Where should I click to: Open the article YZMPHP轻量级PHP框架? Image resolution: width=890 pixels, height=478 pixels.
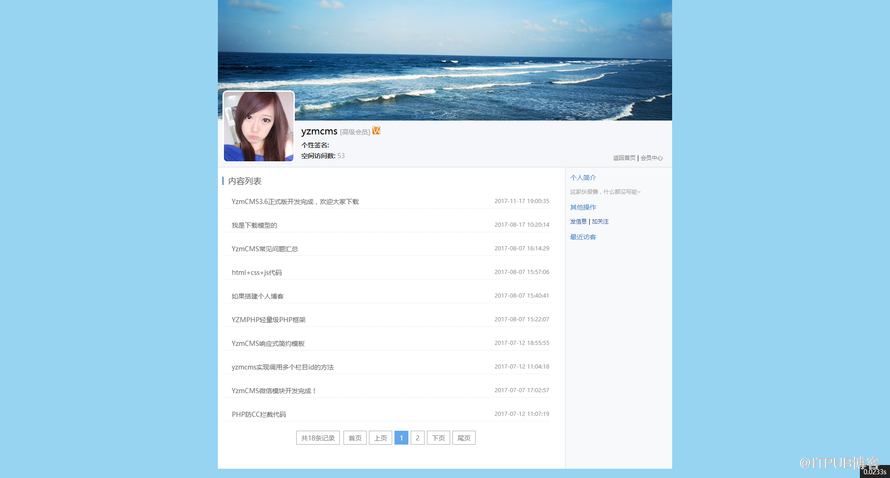(x=268, y=320)
